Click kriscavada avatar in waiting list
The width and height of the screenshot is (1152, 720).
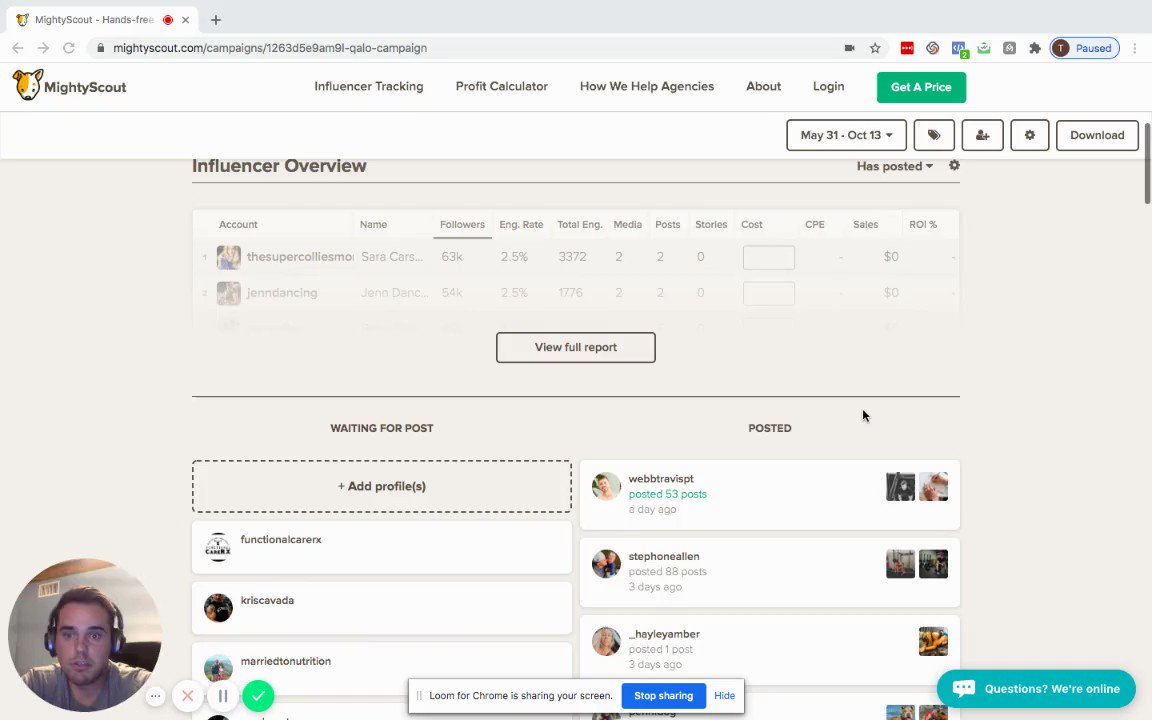(218, 608)
